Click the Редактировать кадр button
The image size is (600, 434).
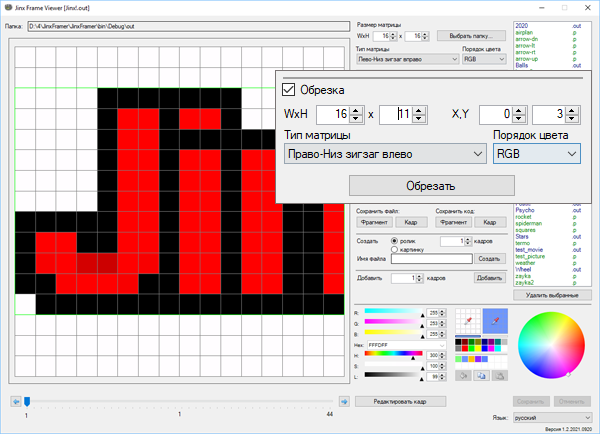point(400,401)
